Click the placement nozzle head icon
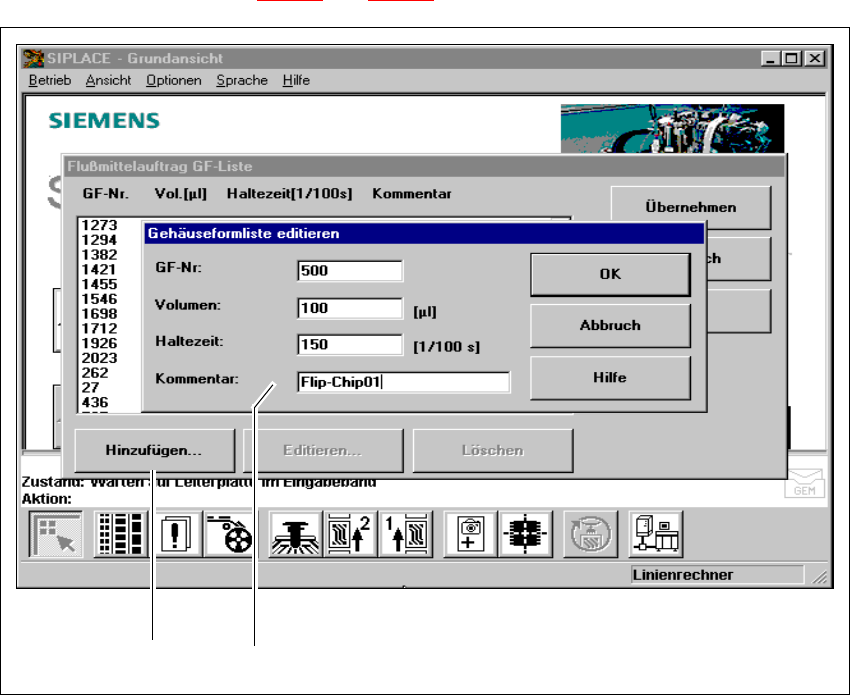Image resolution: width=850 pixels, height=695 pixels. (x=295, y=533)
